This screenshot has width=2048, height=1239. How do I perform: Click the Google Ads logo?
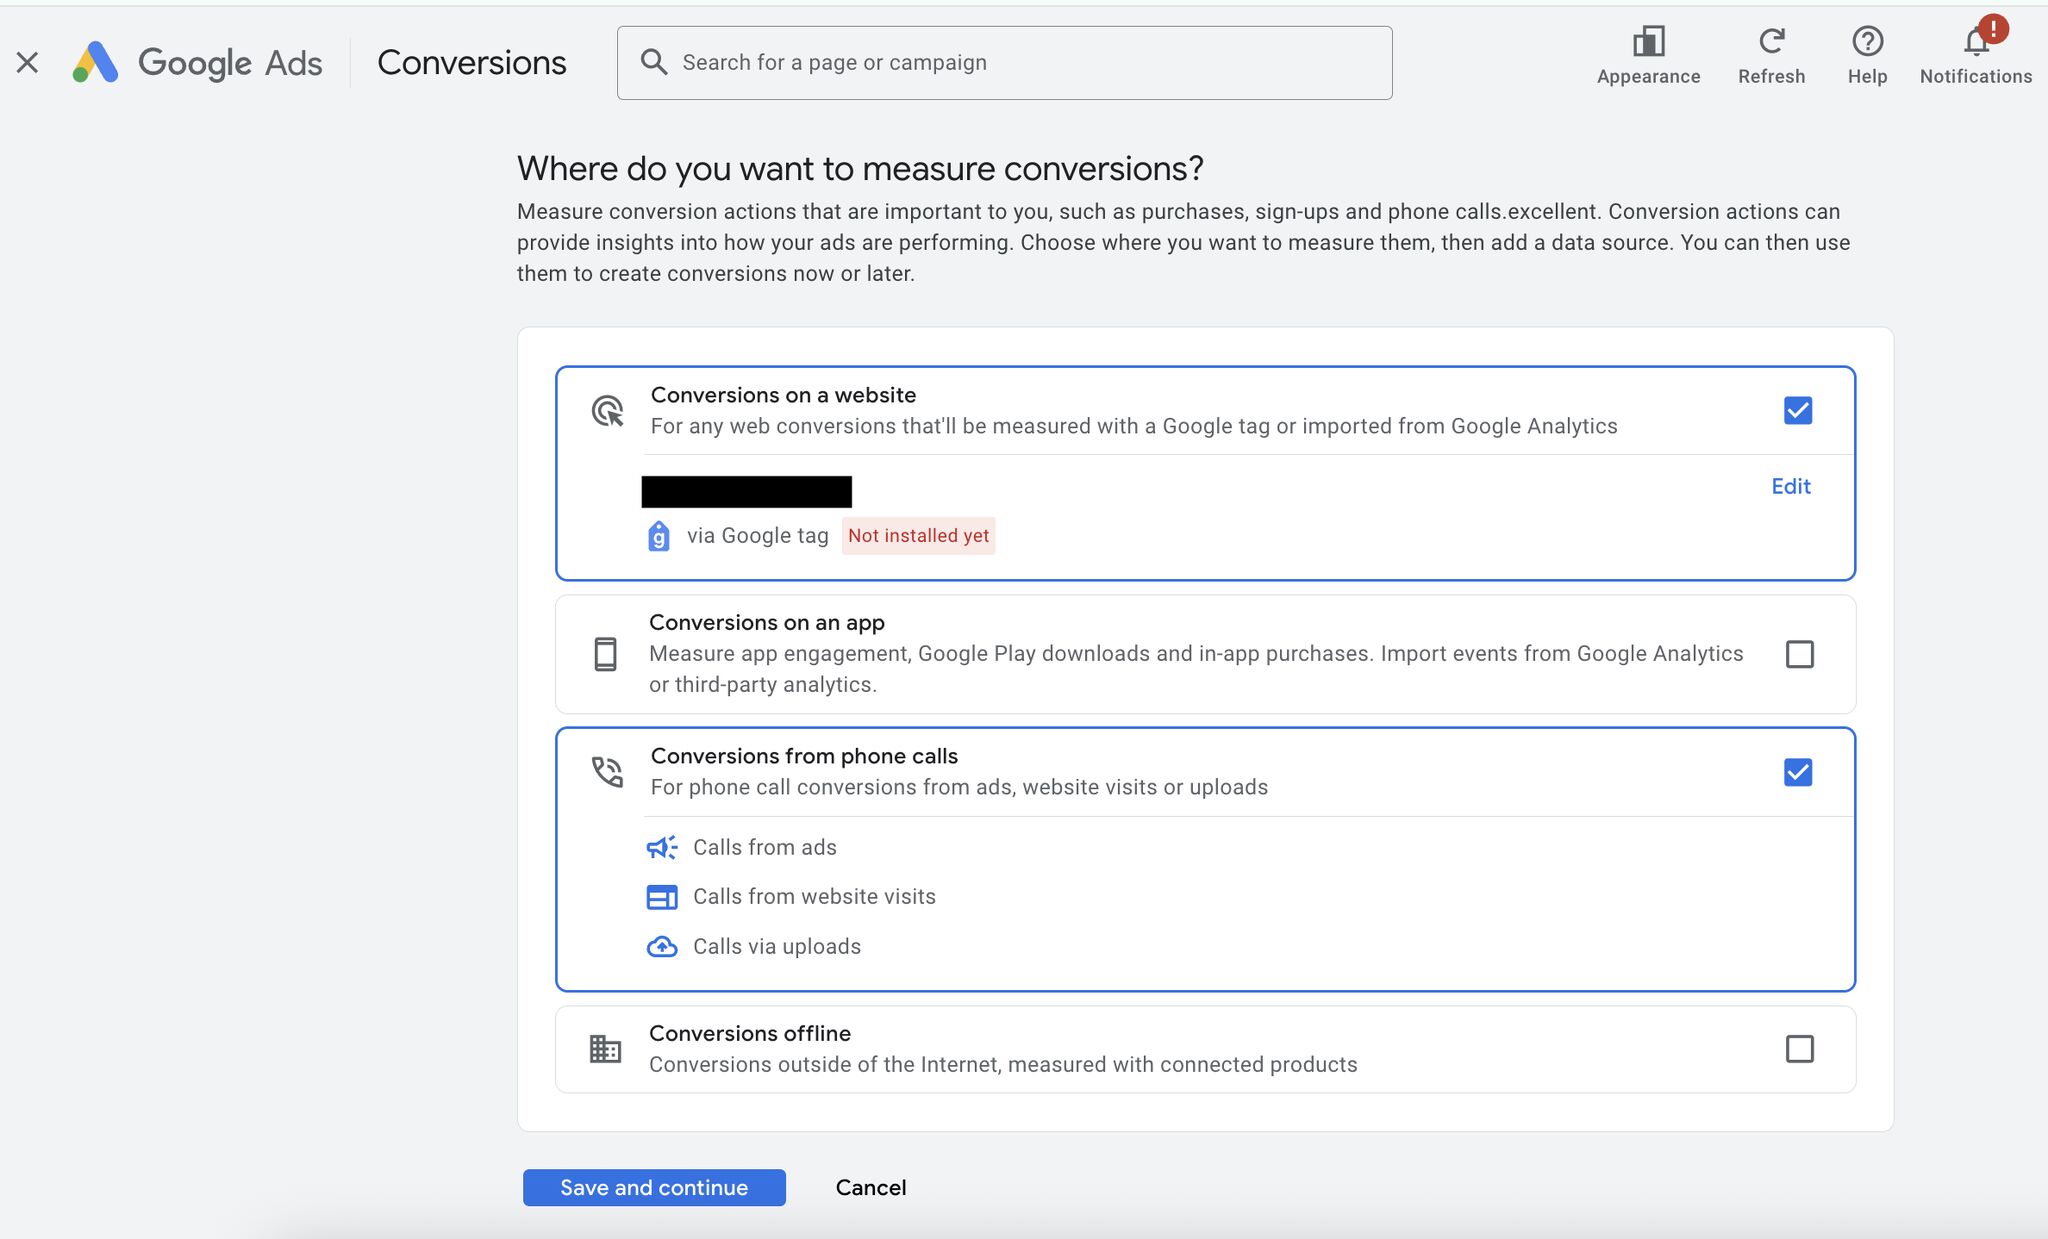coord(198,63)
